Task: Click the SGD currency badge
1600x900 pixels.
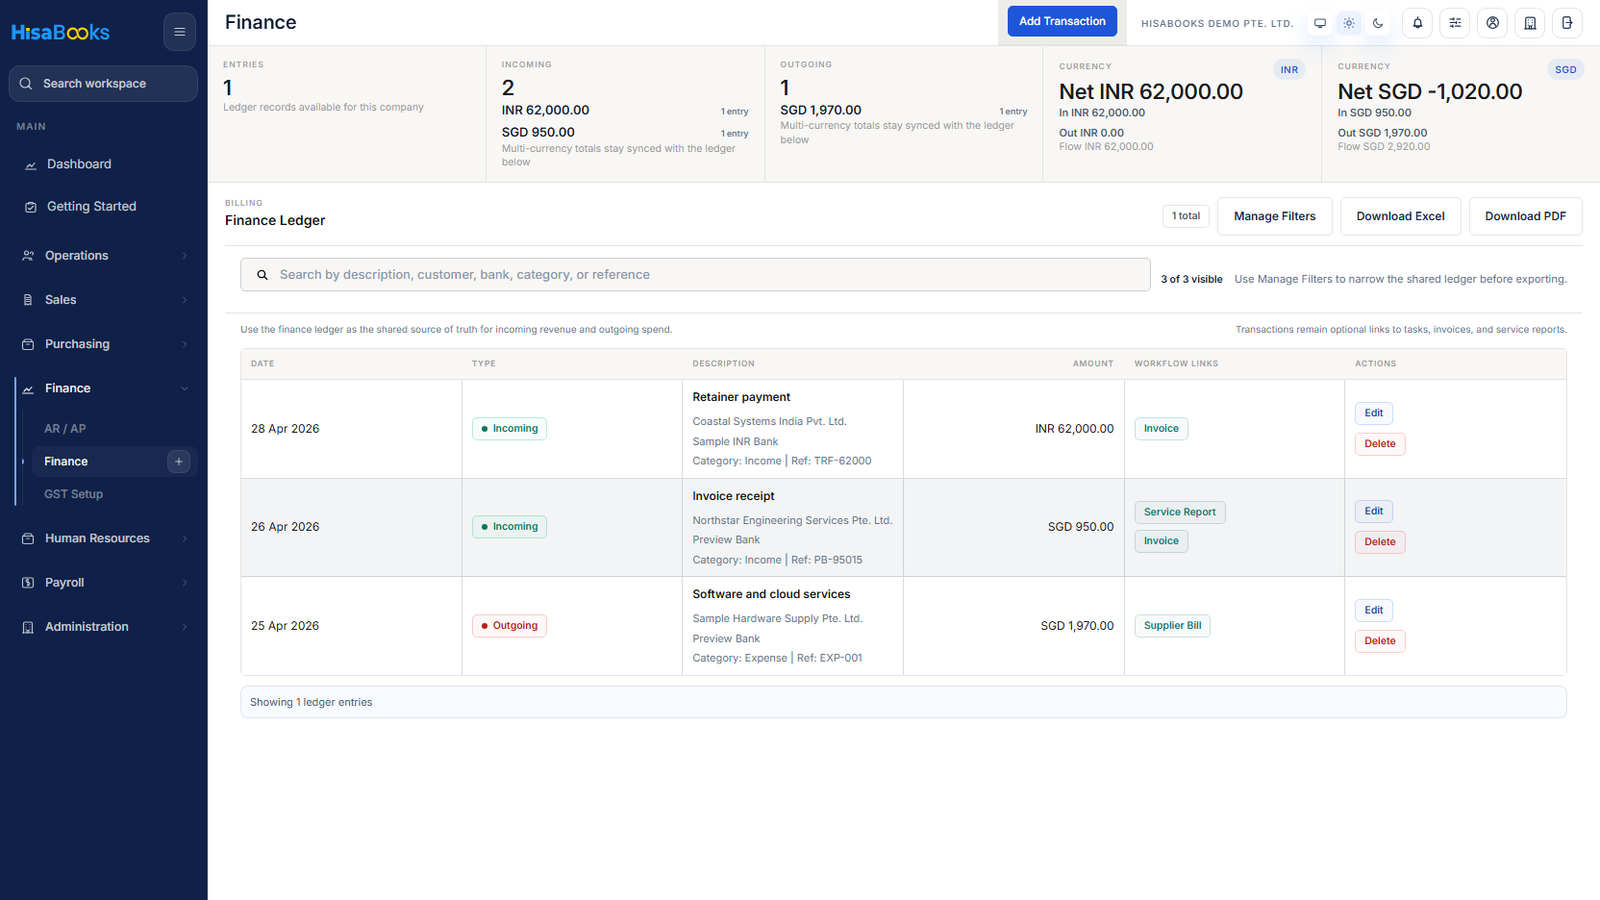Action: pyautogui.click(x=1565, y=70)
